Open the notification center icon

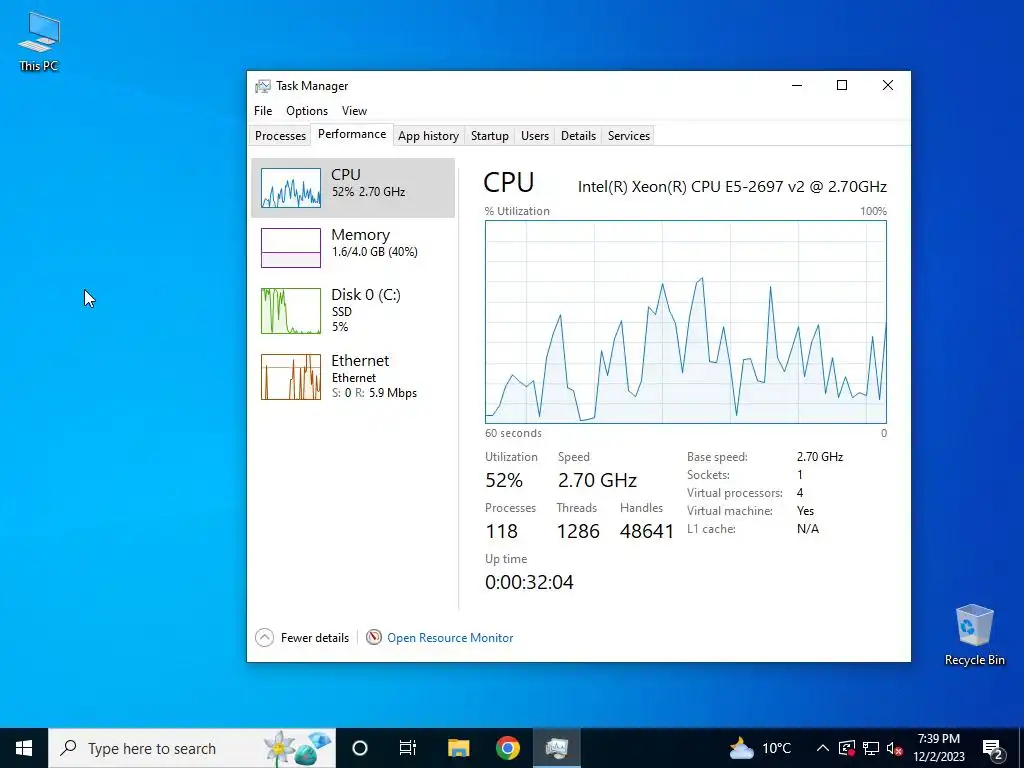tap(993, 748)
